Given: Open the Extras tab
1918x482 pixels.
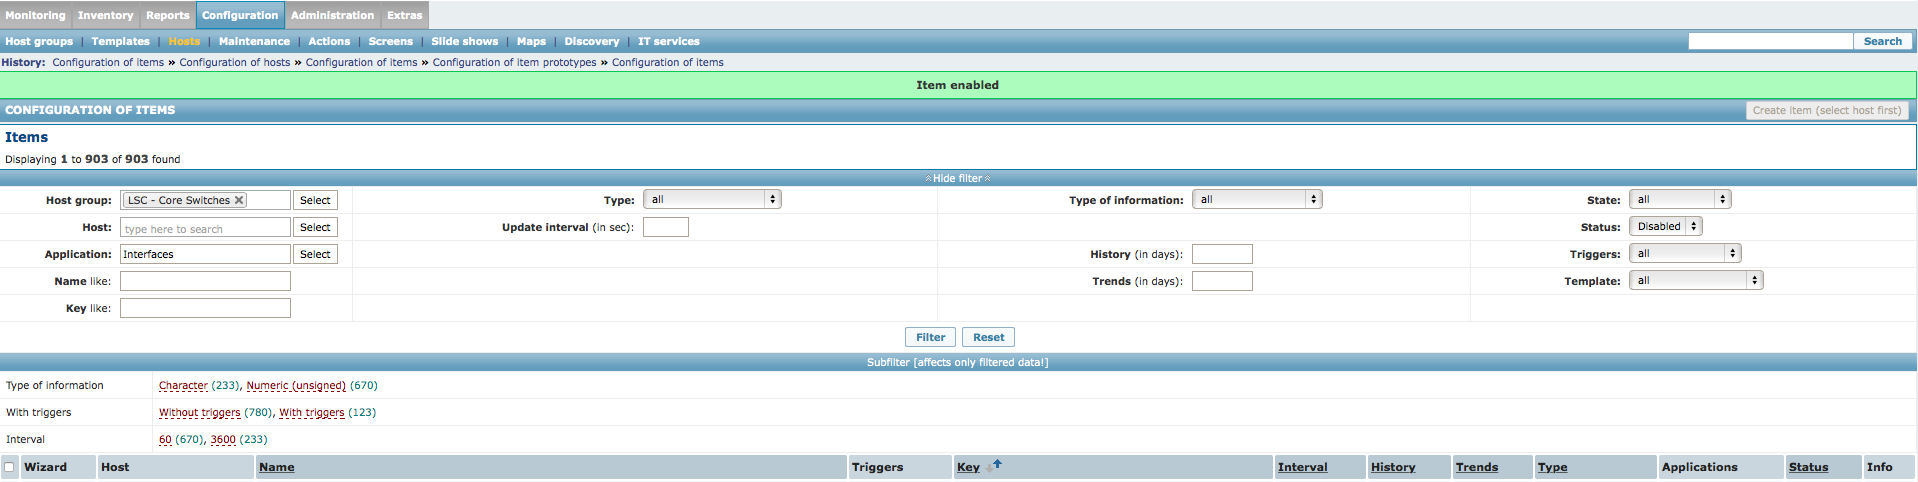Looking at the screenshot, I should [404, 15].
